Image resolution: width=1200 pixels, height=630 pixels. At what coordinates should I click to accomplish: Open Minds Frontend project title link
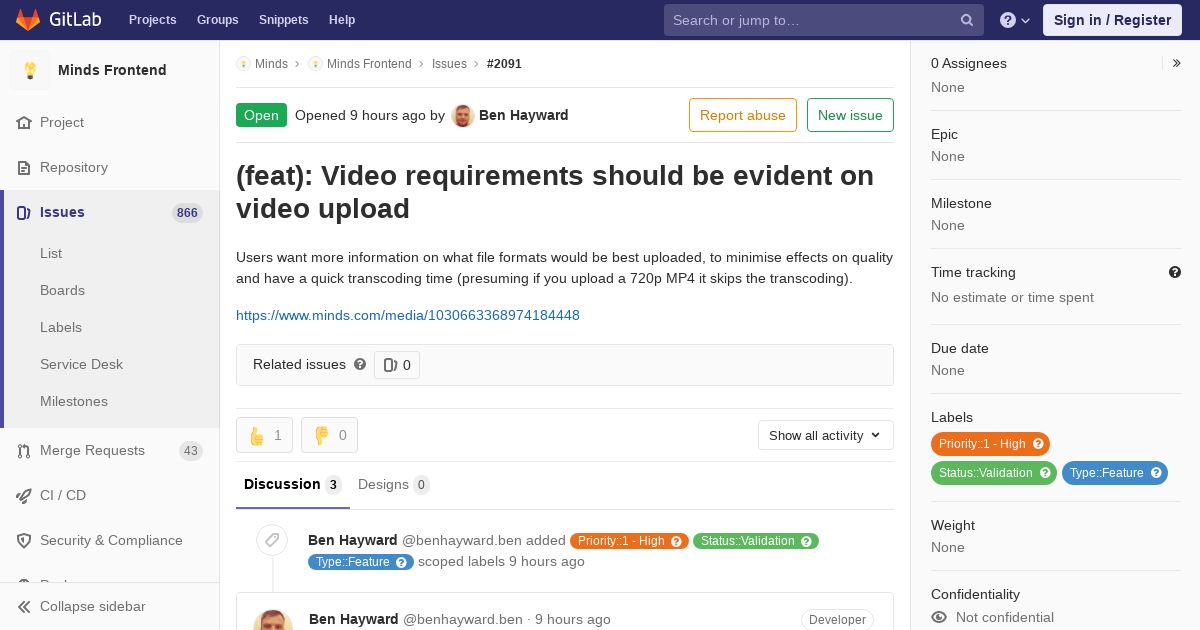tap(112, 70)
